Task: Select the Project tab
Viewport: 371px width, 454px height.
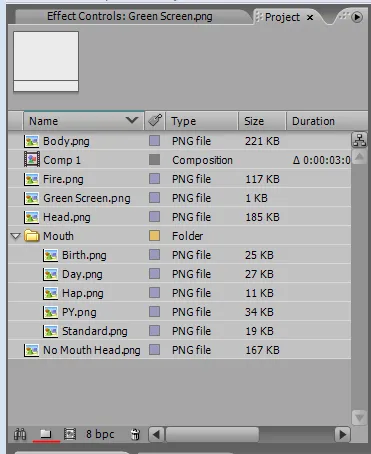Action: (282, 17)
